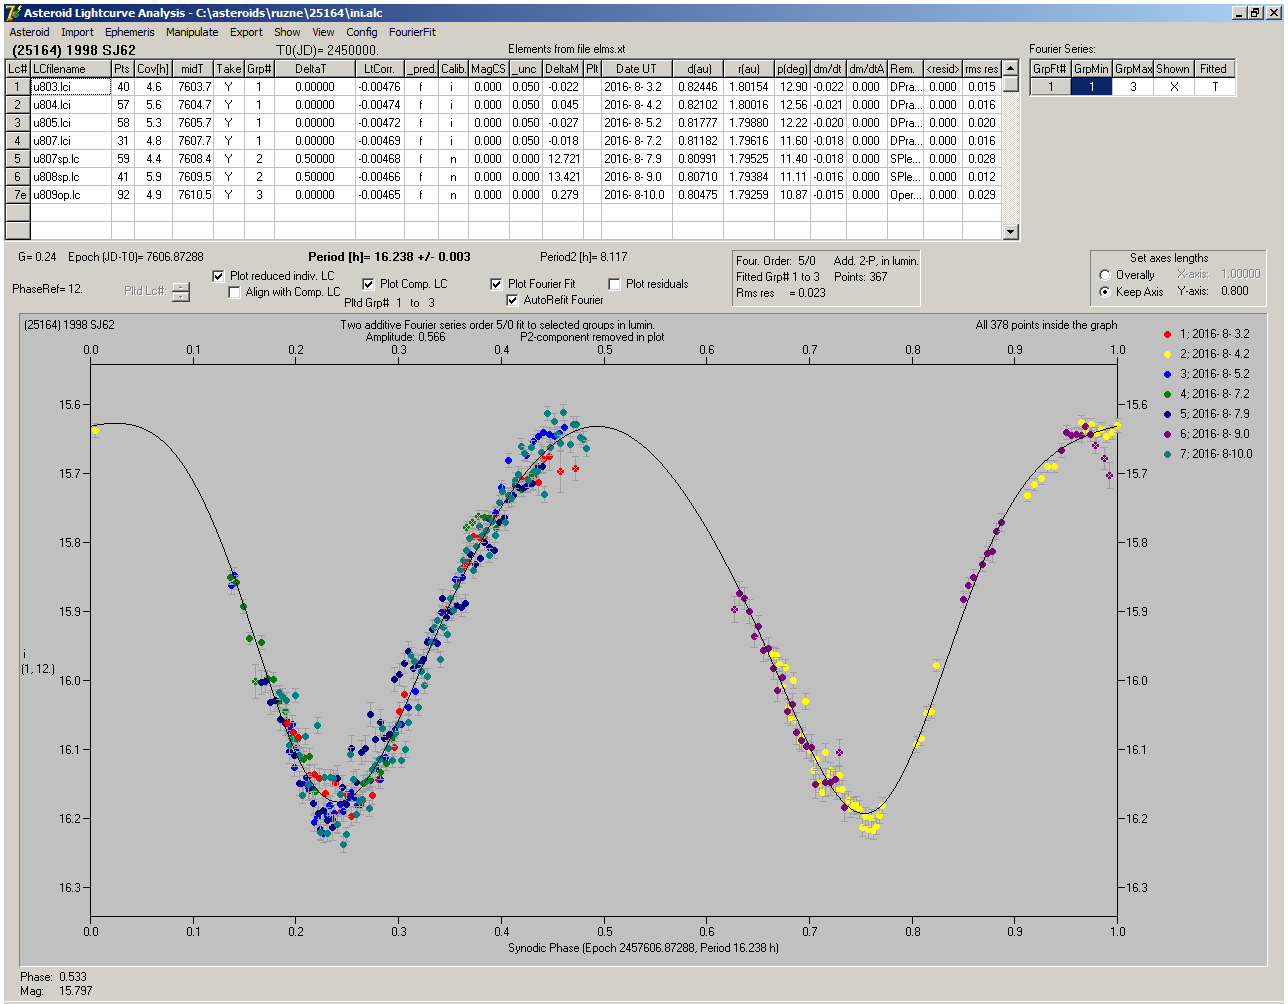Click the rms res column header
Image resolution: width=1288 pixels, height=1004 pixels.
[981, 69]
